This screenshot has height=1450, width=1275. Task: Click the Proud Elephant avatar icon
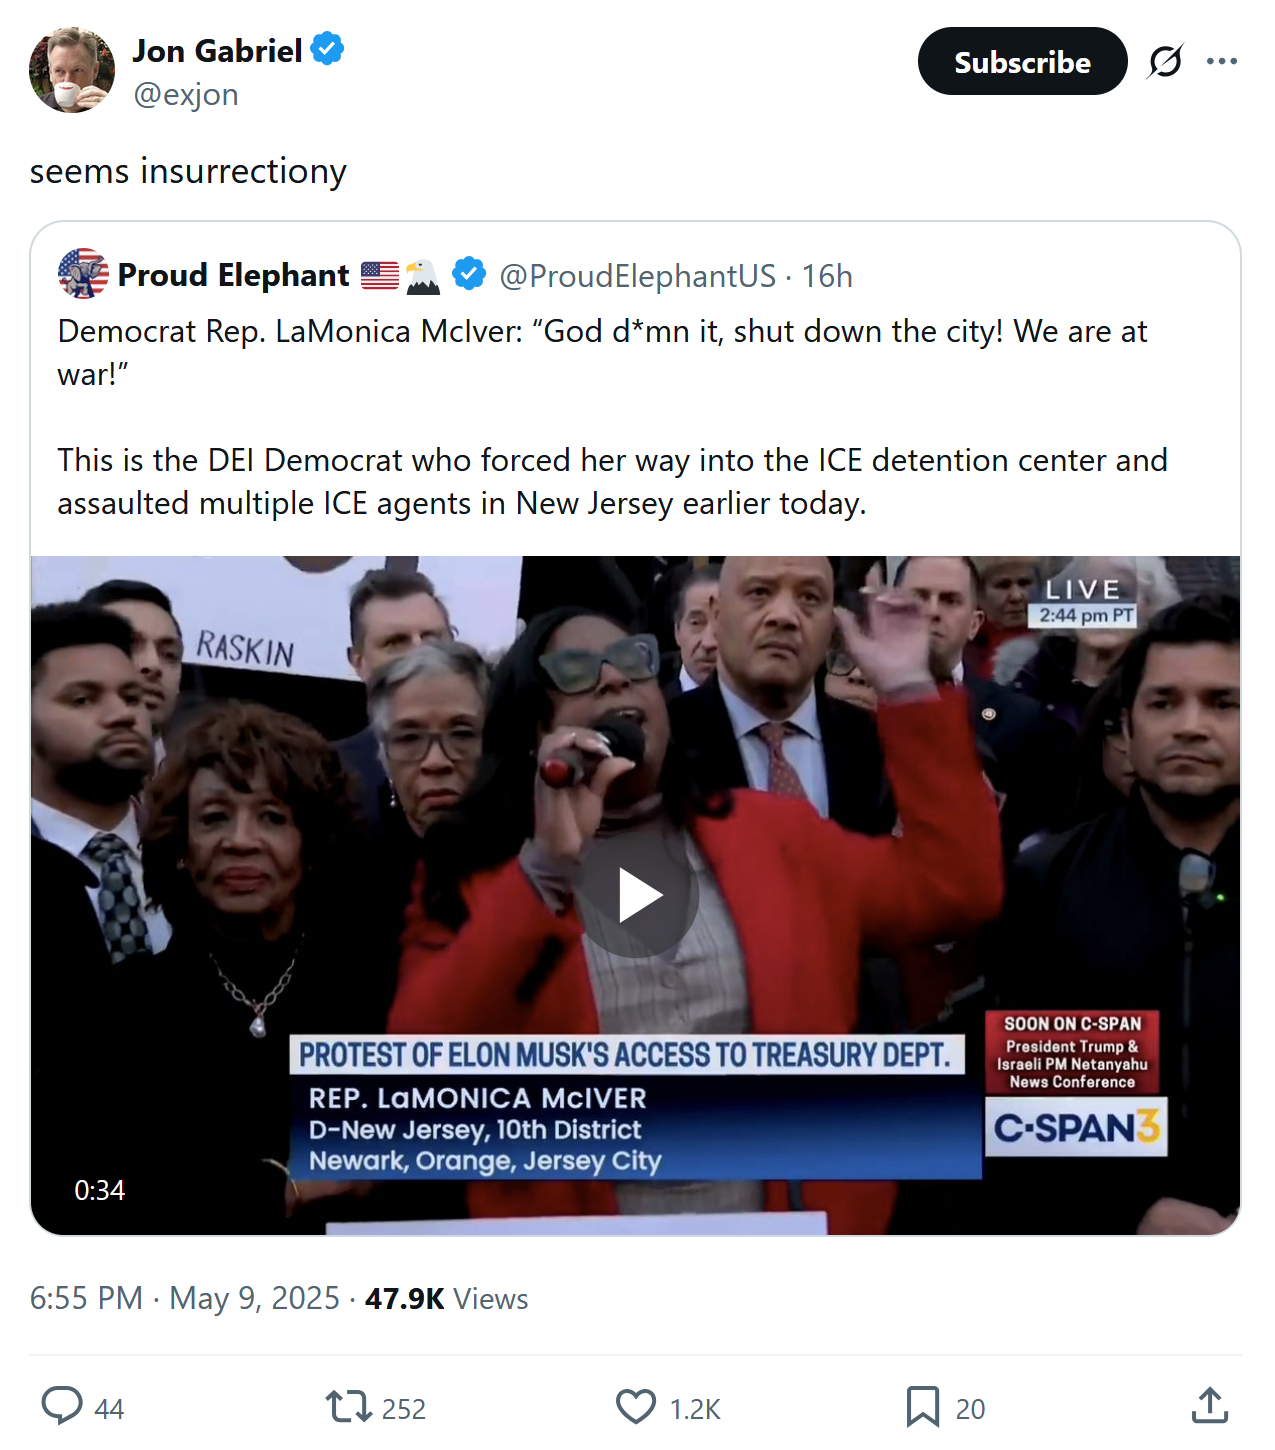[x=84, y=274]
